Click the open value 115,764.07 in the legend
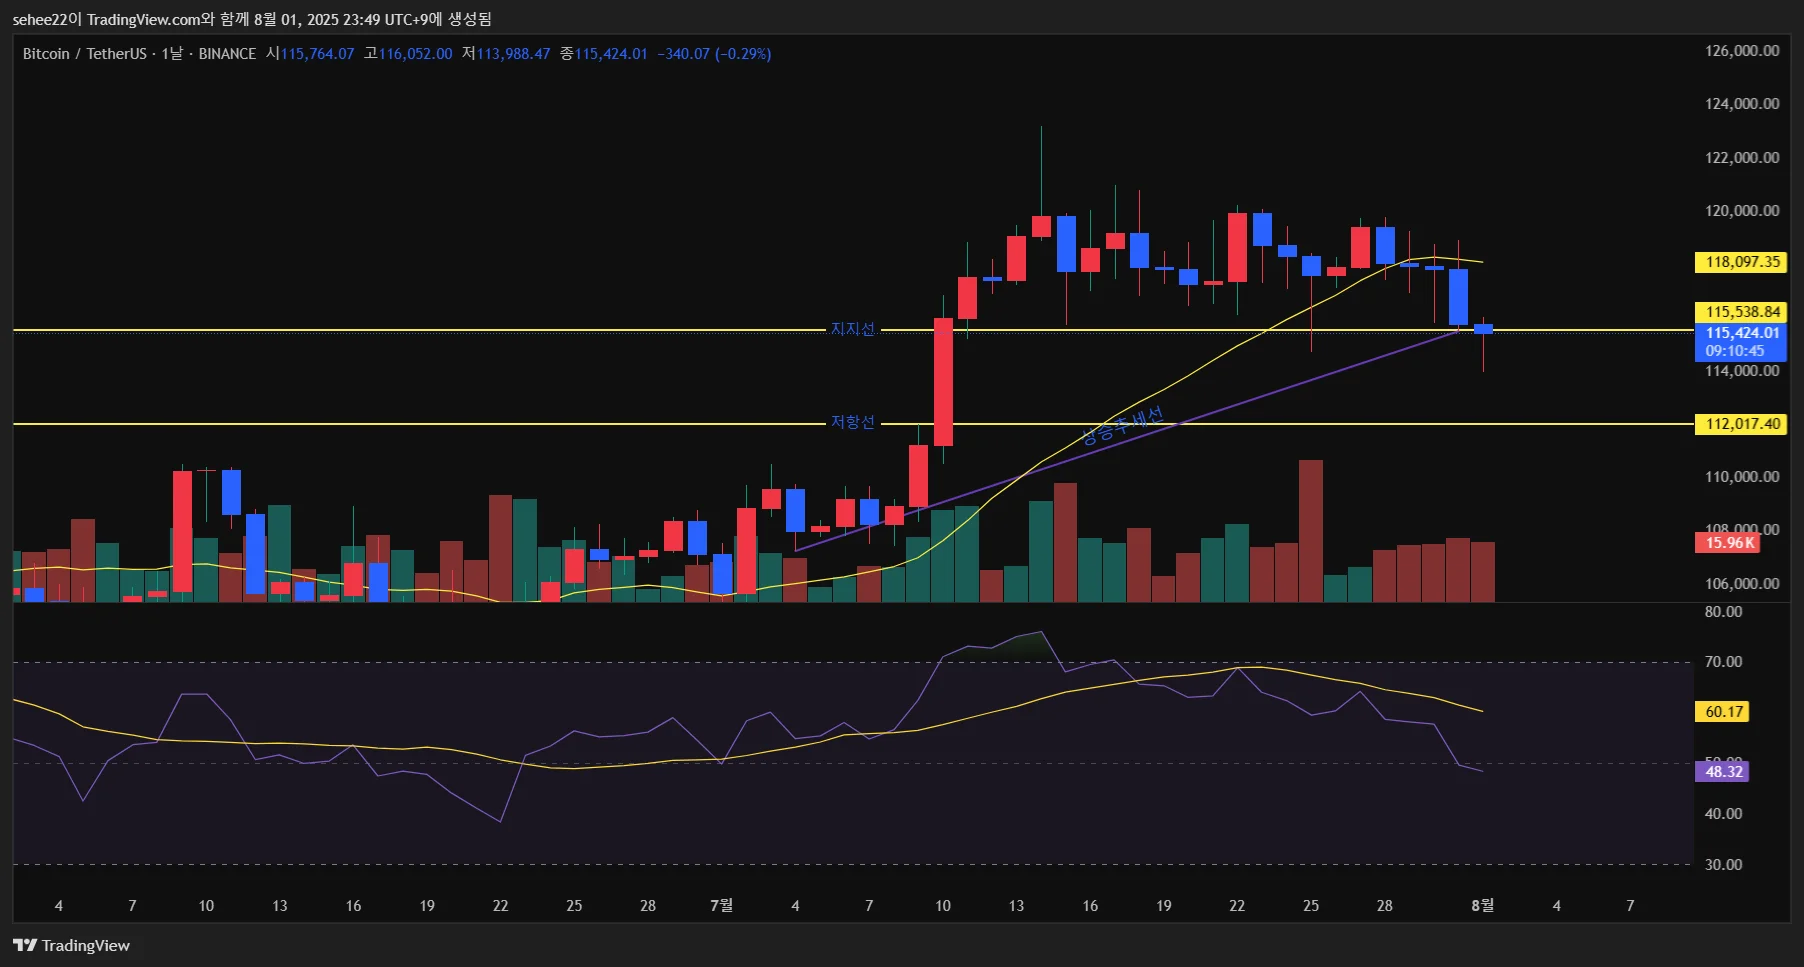 [x=317, y=54]
